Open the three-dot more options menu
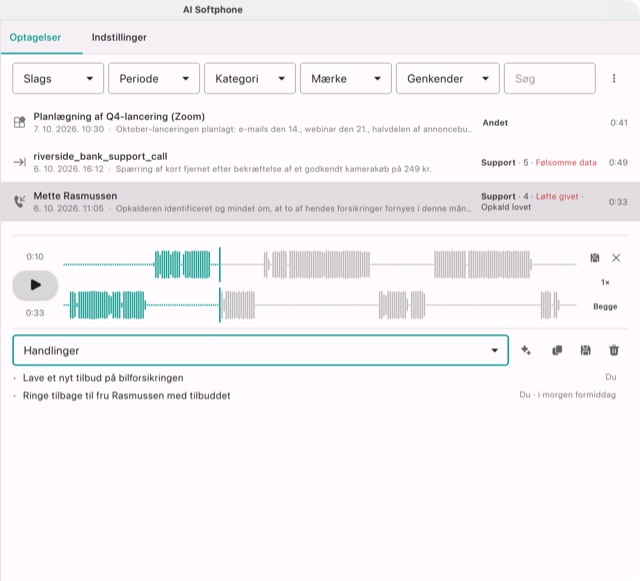Screen dimensions: 640x581 614,78
